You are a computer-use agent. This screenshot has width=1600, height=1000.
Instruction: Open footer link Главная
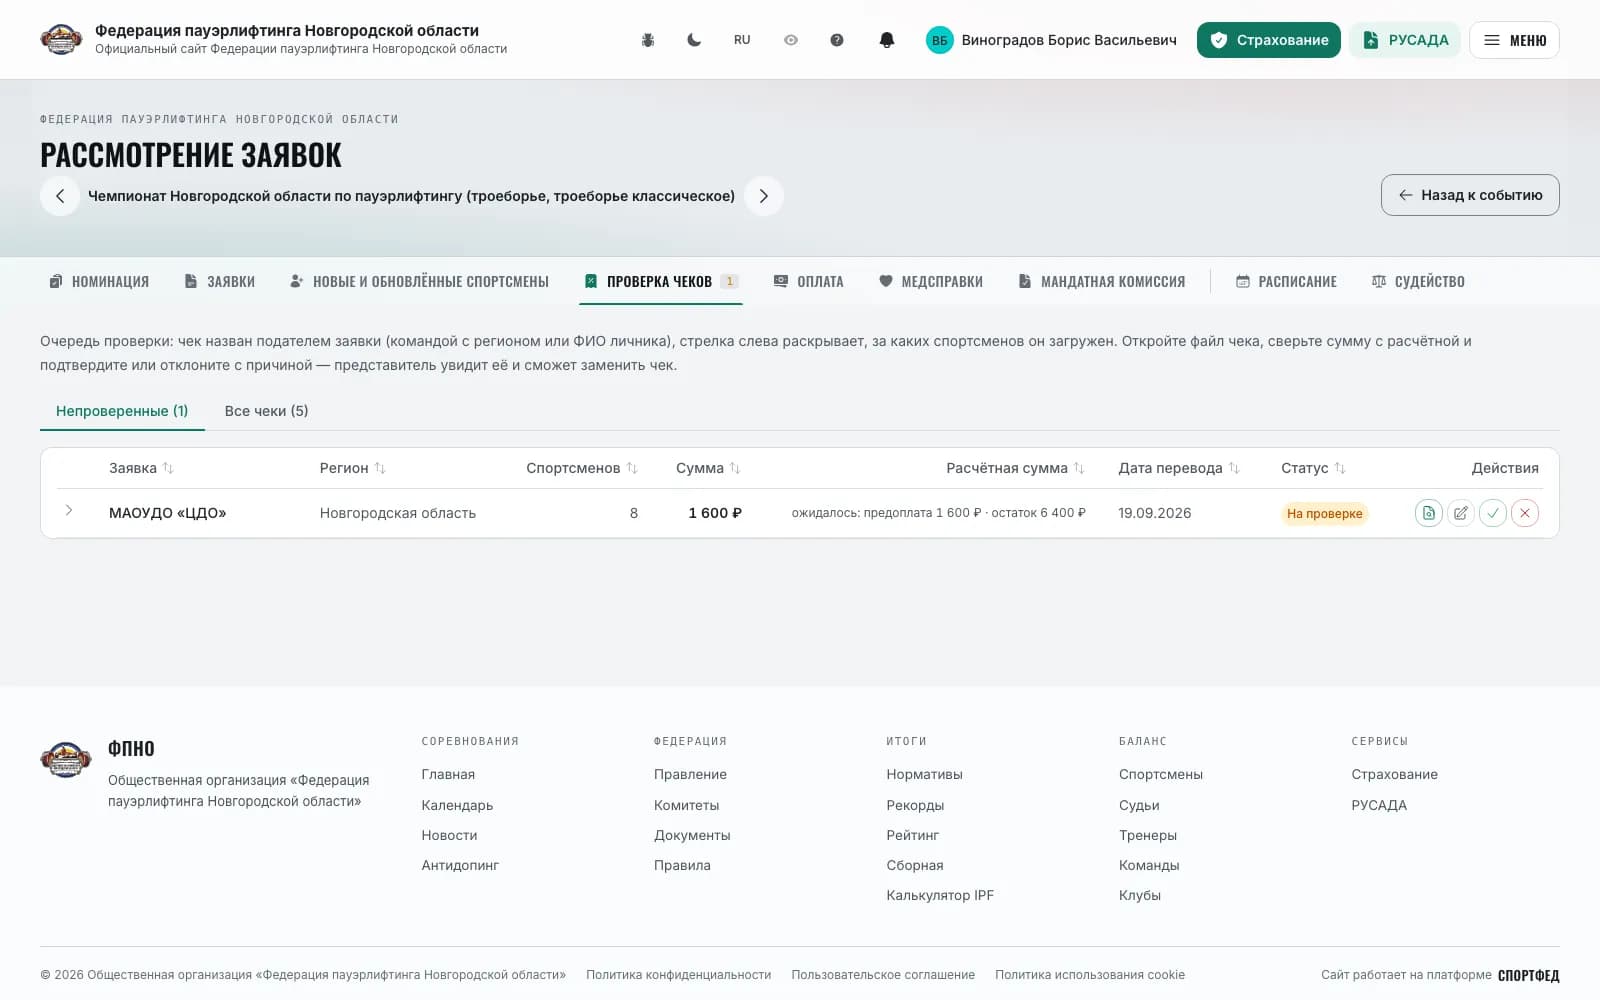[x=448, y=774]
